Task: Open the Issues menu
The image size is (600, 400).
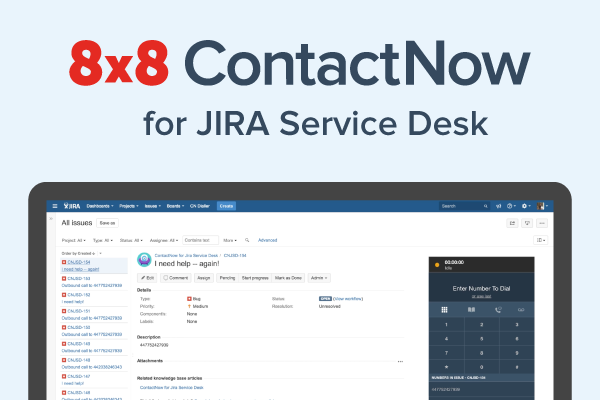Action: coord(153,206)
